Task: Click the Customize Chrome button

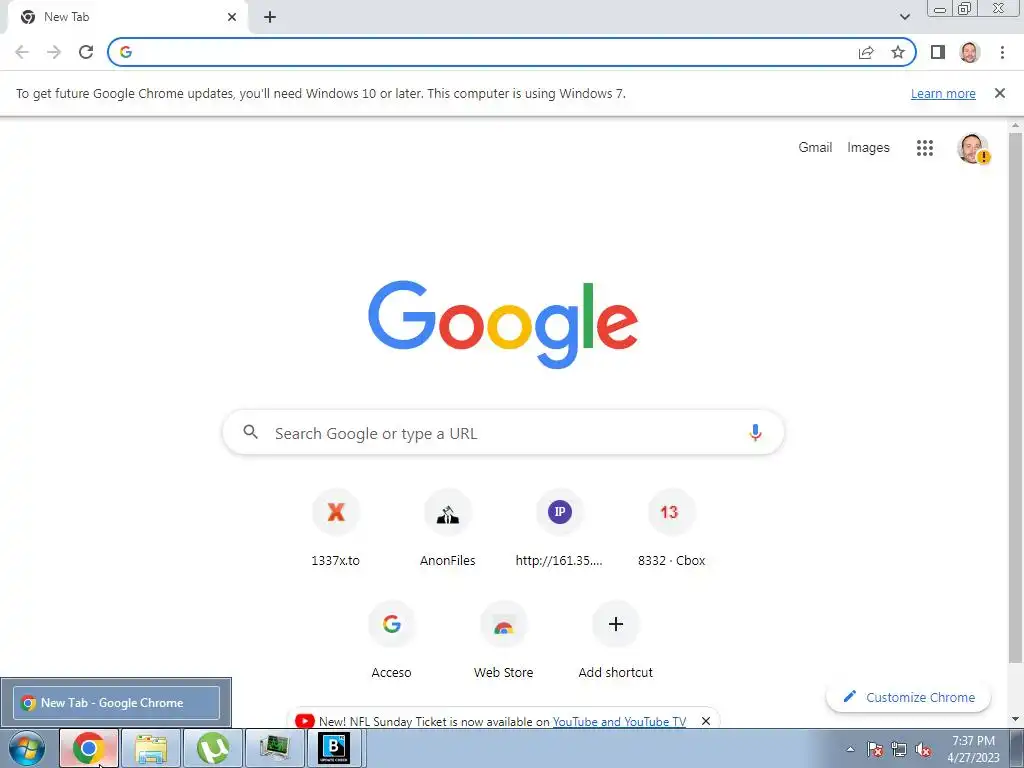Action: pos(908,697)
